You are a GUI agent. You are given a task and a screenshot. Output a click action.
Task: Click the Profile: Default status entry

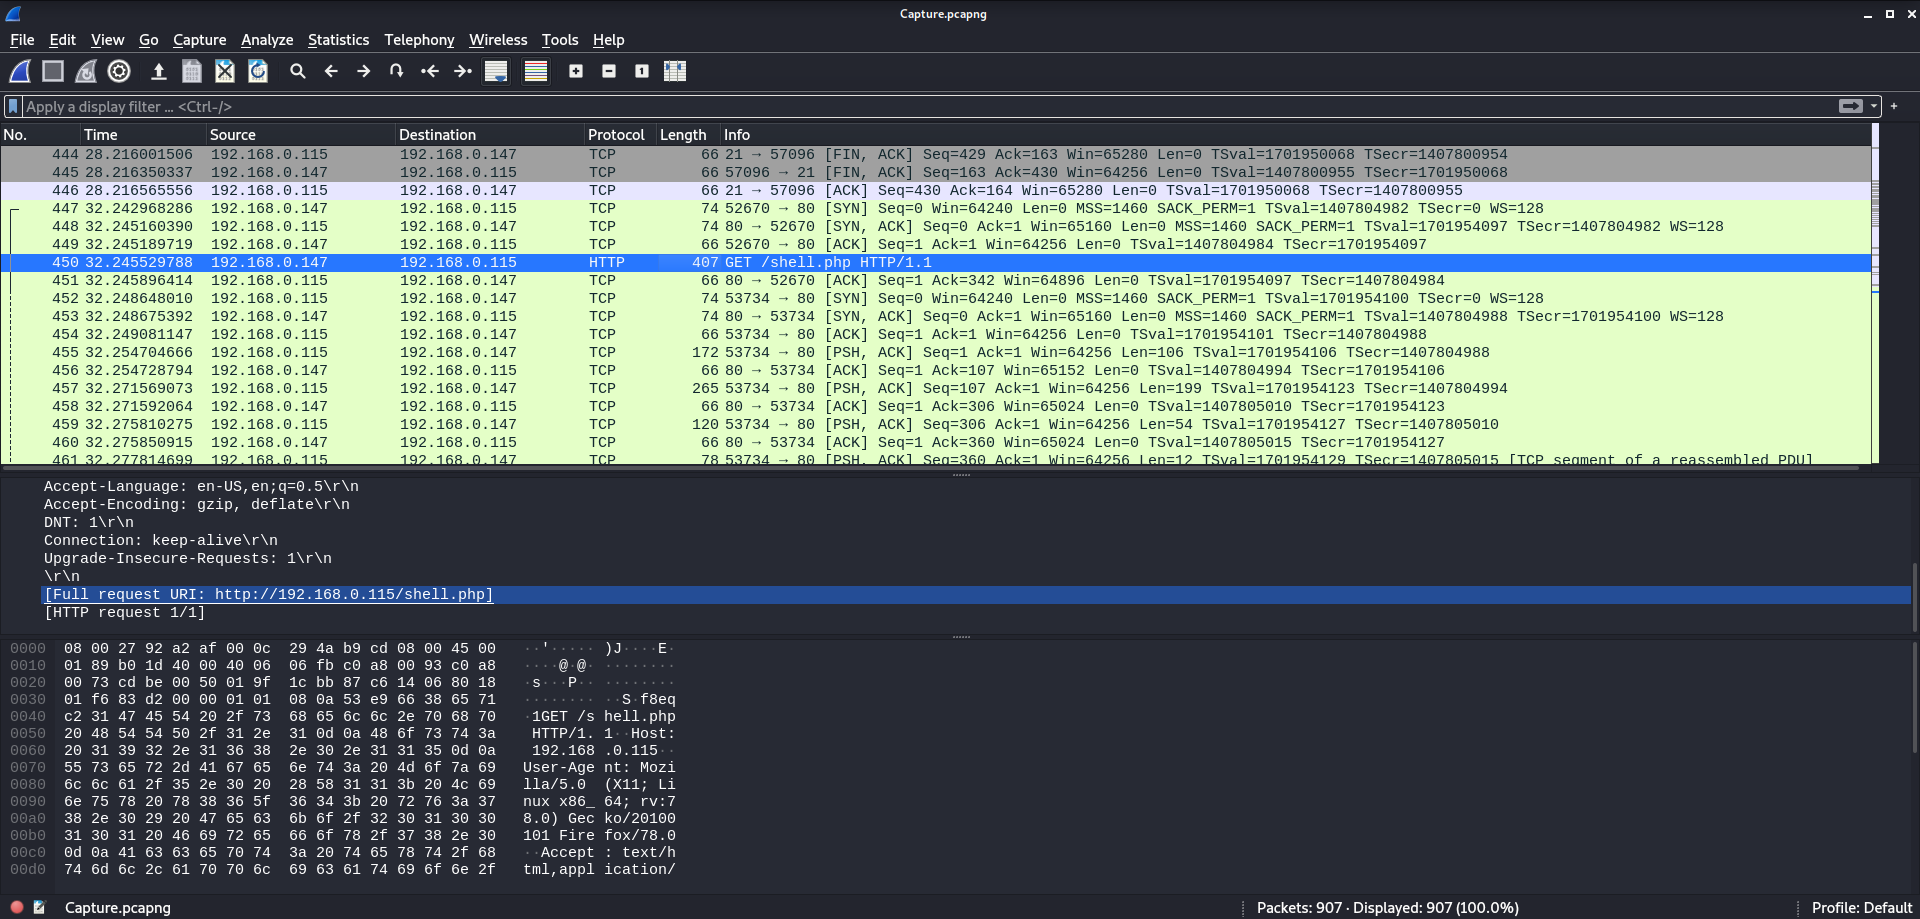[1861, 908]
